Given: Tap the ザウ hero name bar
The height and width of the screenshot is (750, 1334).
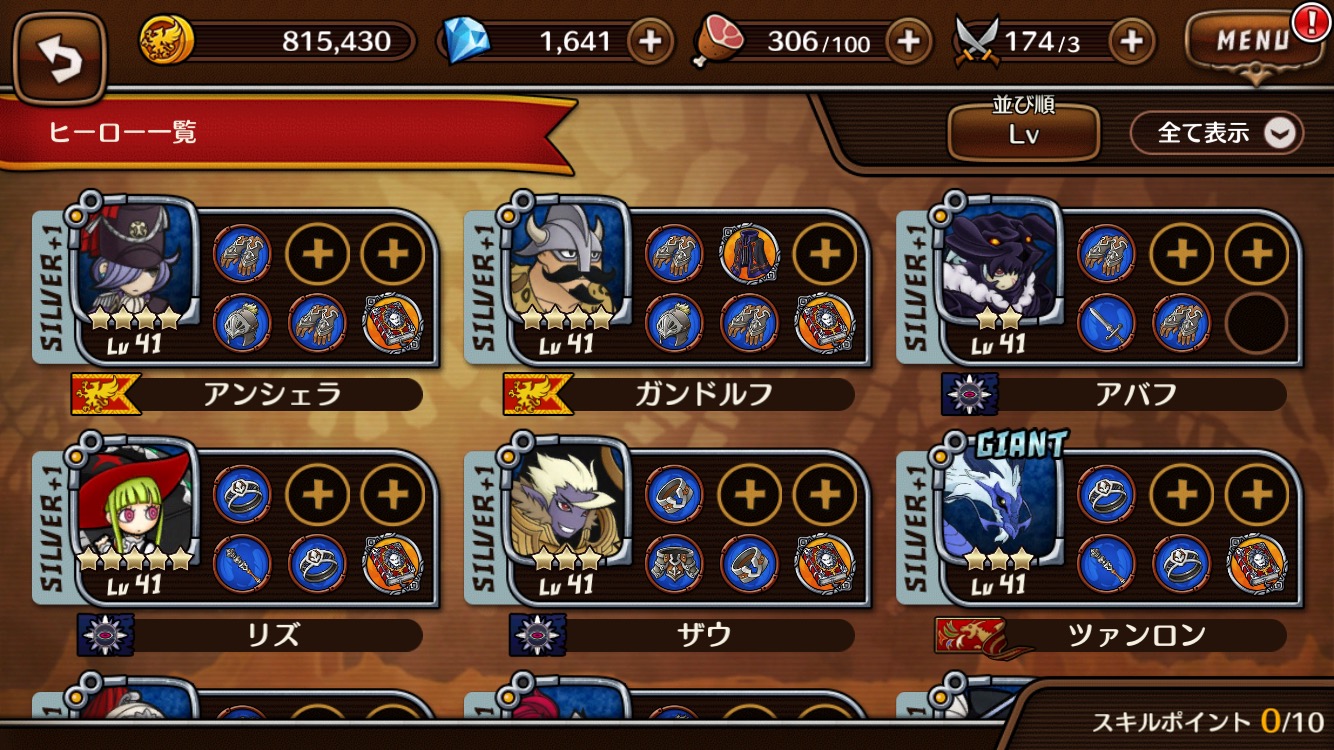Looking at the screenshot, I should pyautogui.click(x=682, y=635).
